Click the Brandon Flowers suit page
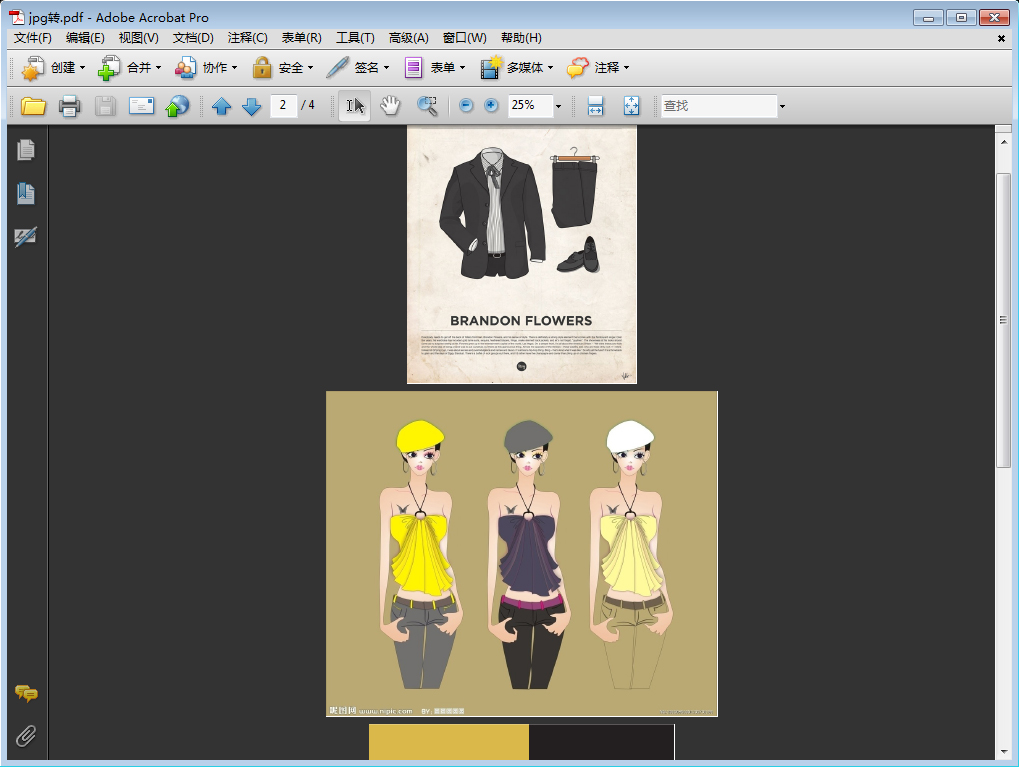1019x767 pixels. coord(522,255)
